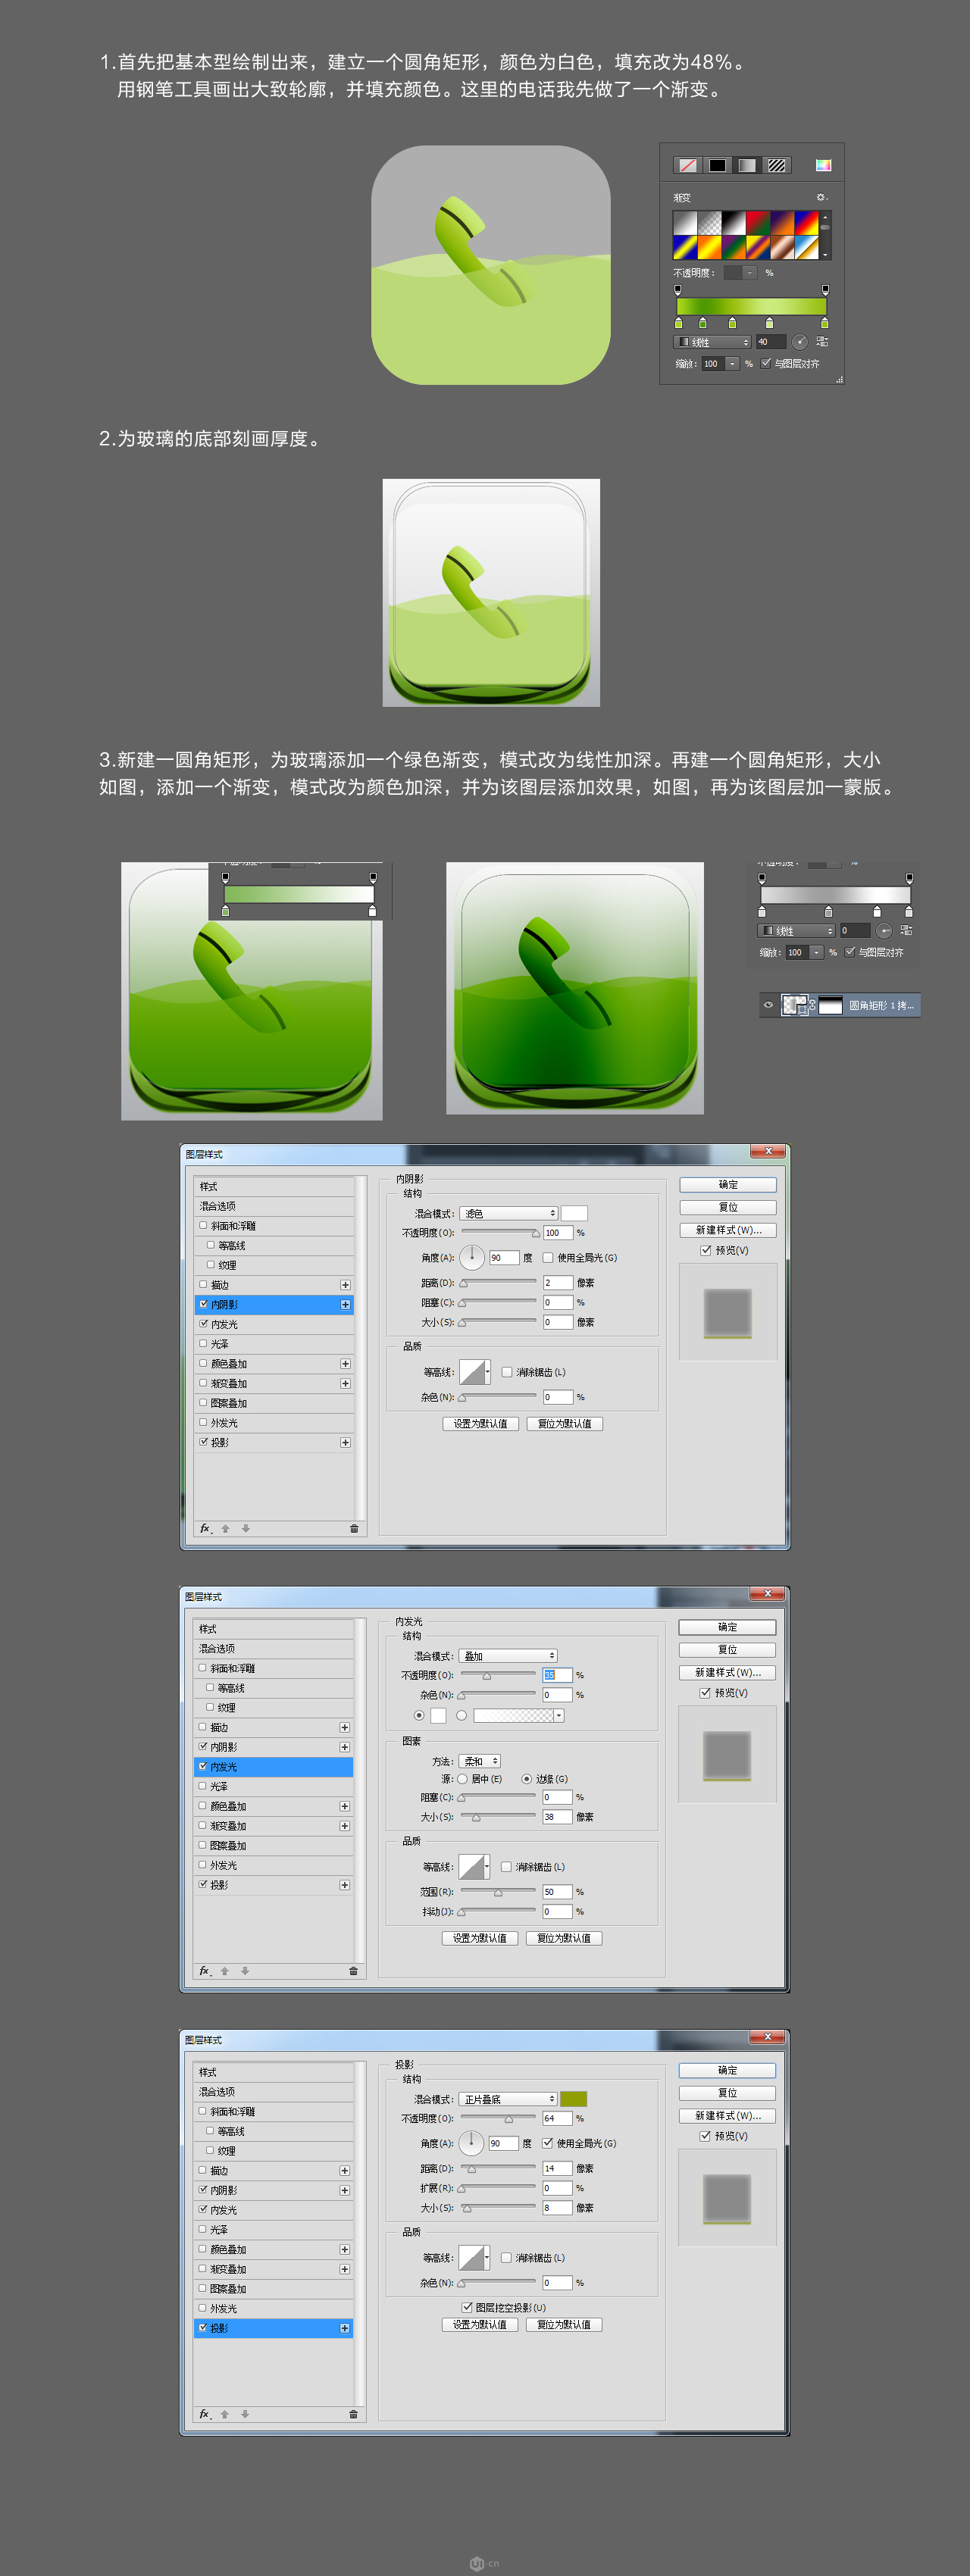Select the striped pattern fill icon

(x=777, y=165)
